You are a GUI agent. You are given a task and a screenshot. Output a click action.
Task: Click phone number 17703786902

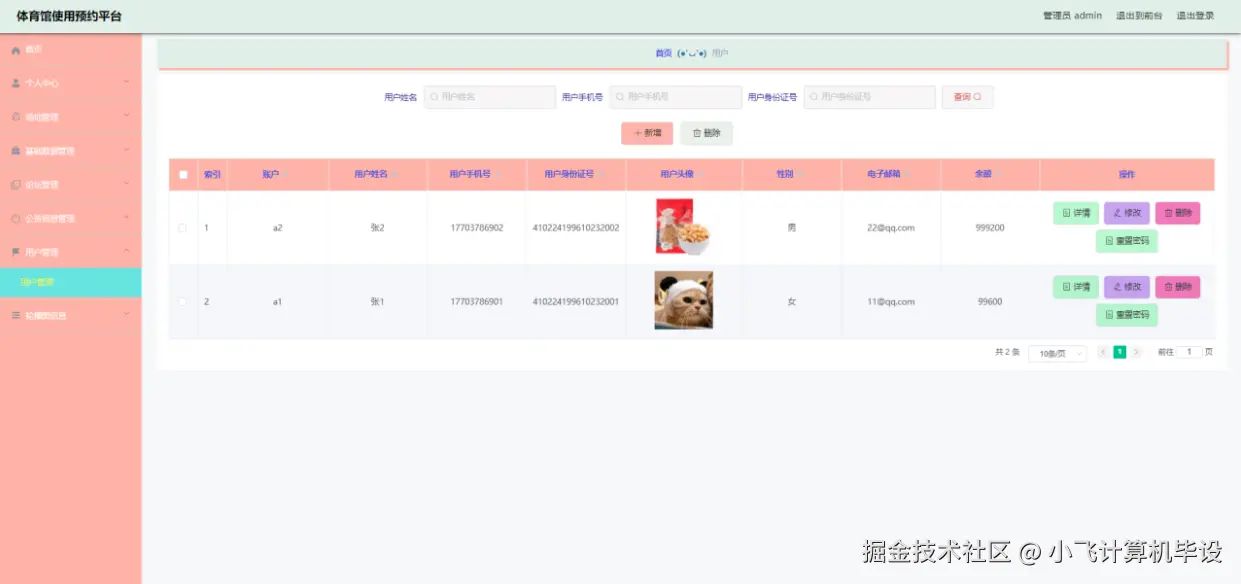[x=477, y=228]
